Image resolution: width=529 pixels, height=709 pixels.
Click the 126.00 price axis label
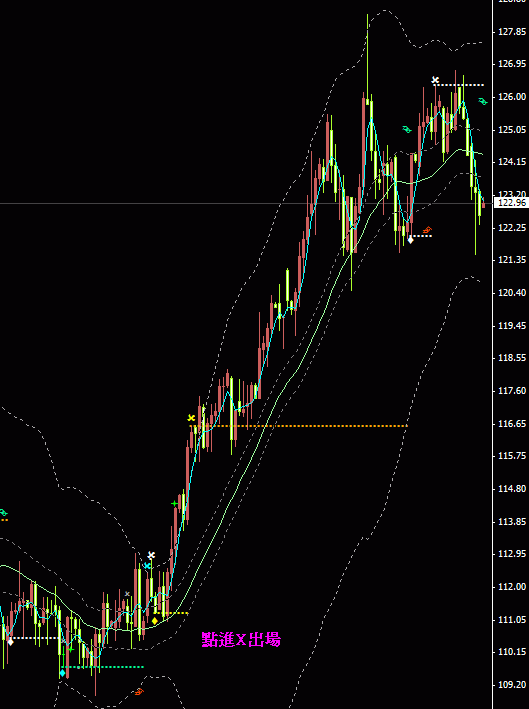click(x=512, y=97)
